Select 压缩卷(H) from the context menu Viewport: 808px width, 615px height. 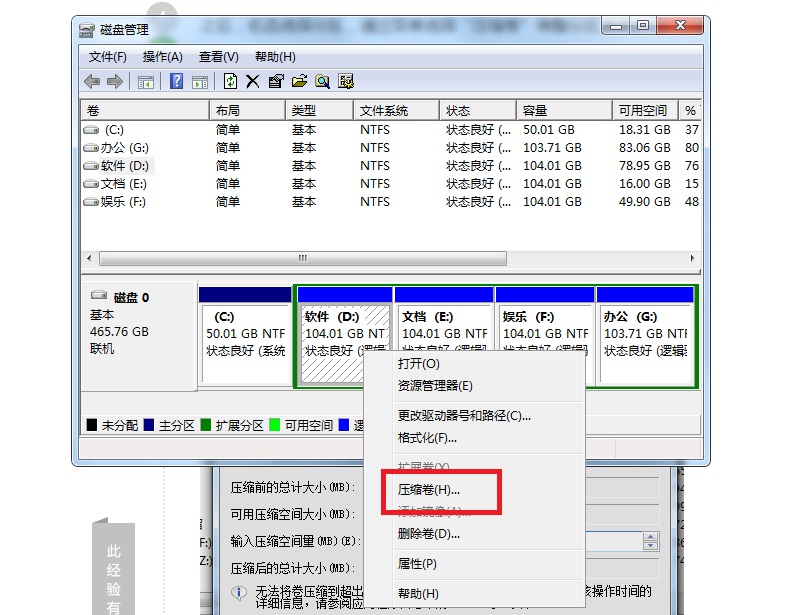(x=425, y=490)
